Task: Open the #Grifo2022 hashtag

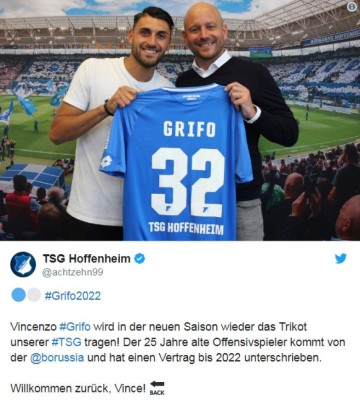Action: click(x=73, y=296)
